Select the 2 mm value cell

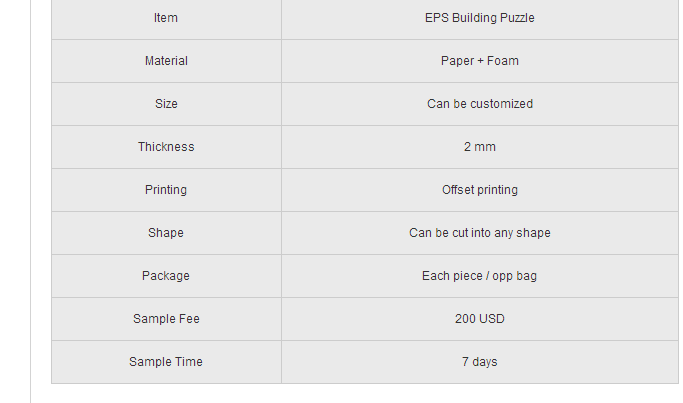[480, 147]
